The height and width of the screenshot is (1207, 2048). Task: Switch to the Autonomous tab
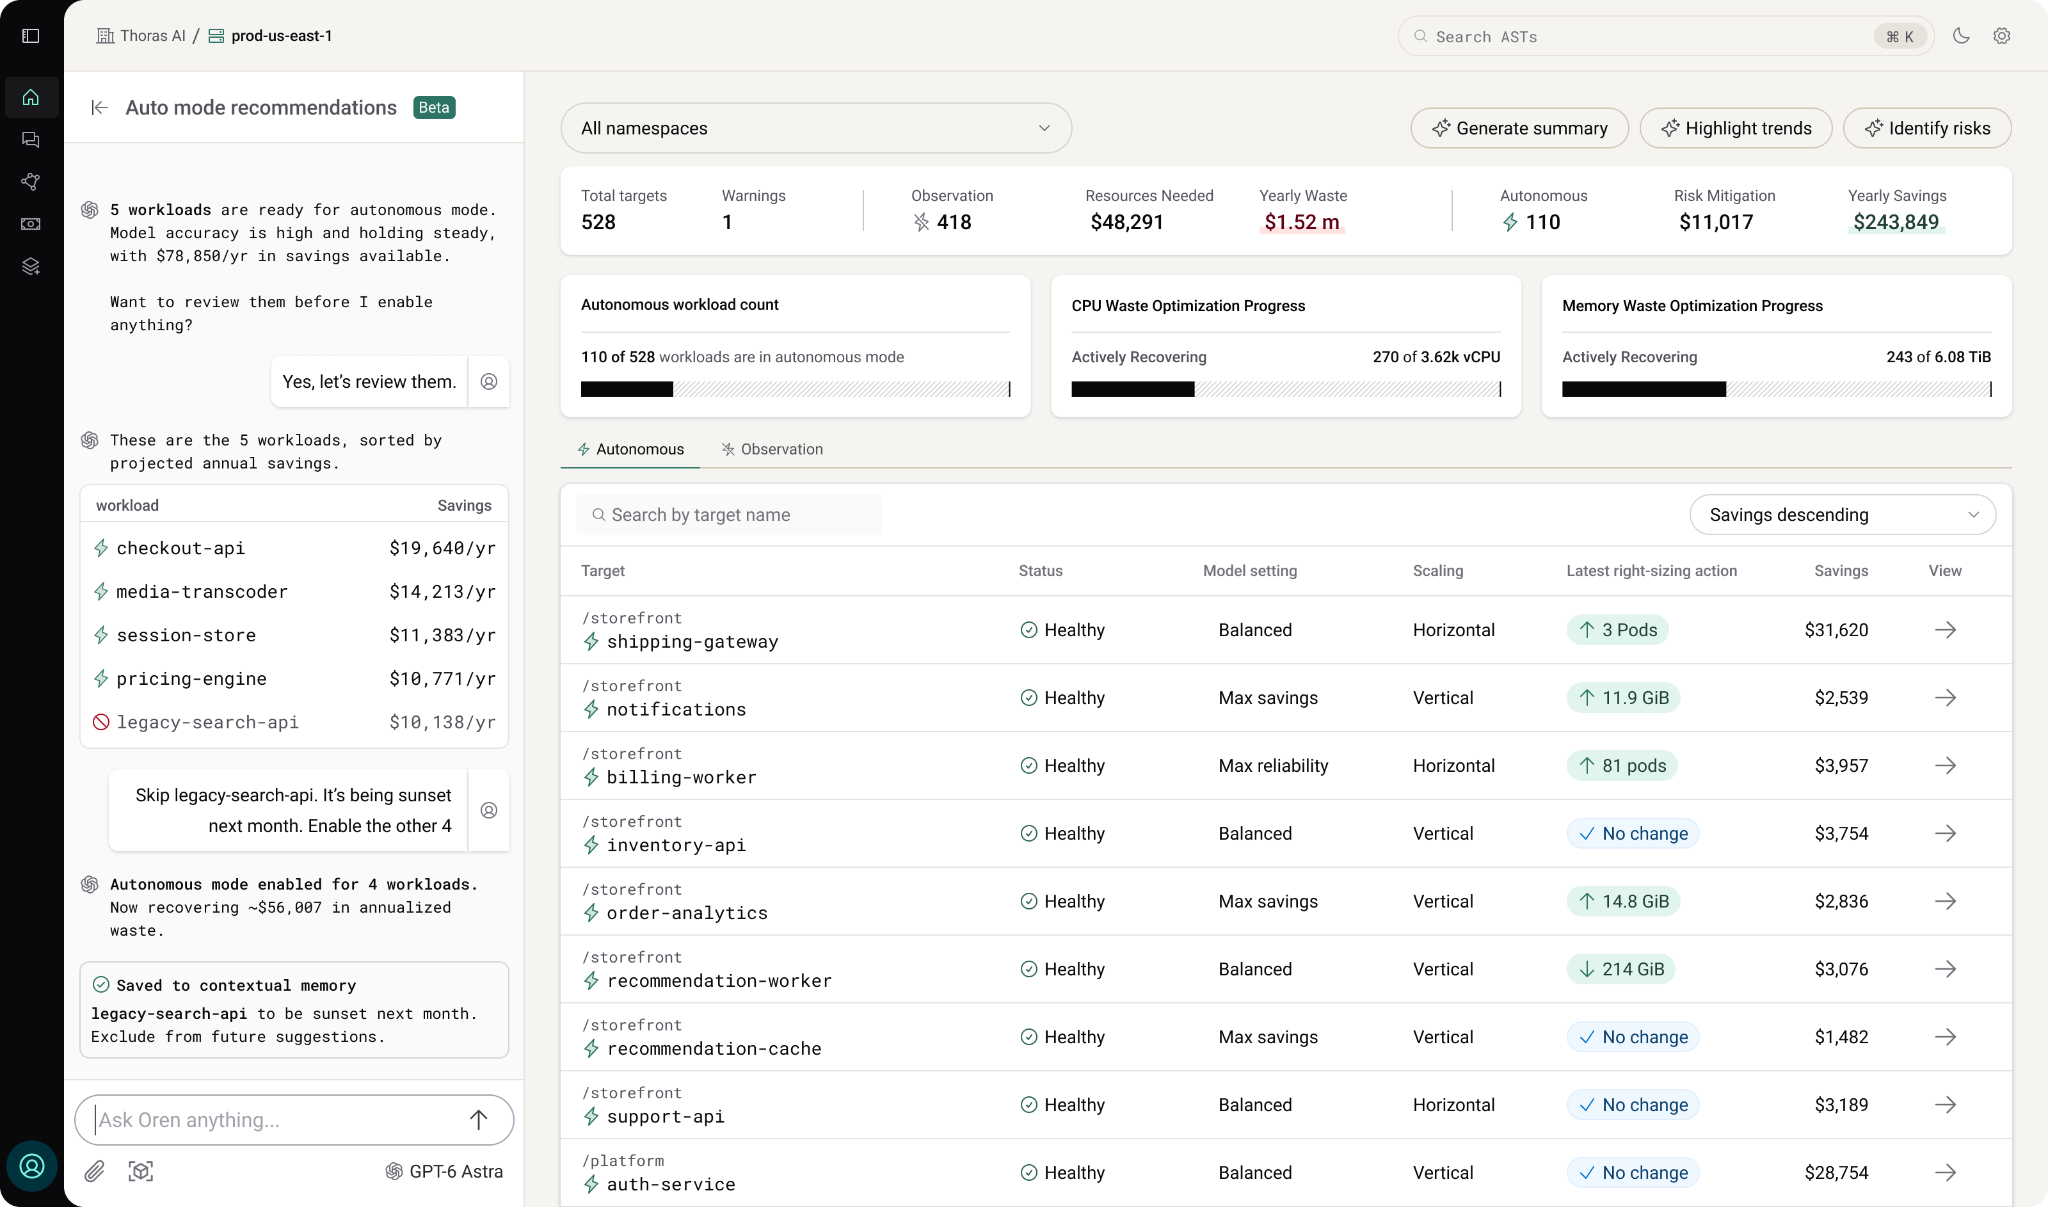click(630, 449)
